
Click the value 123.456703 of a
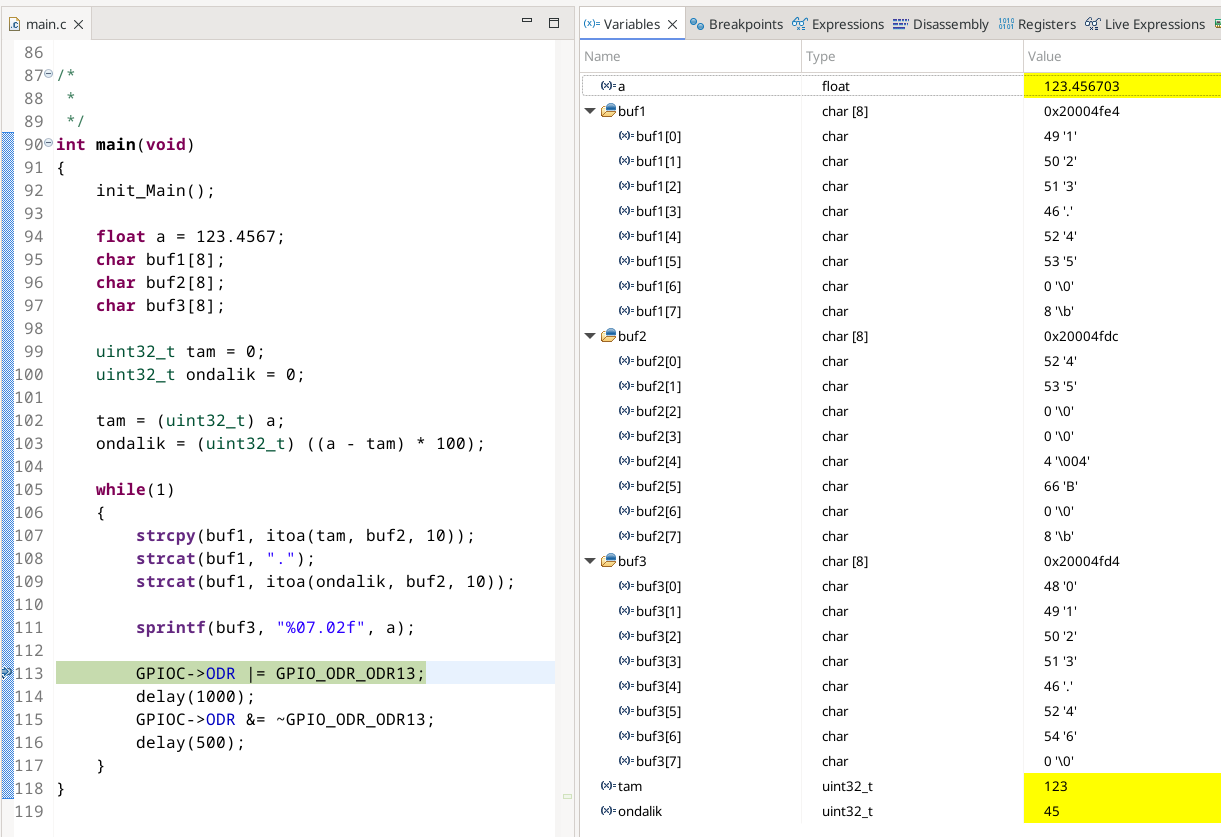pyautogui.click(x=1080, y=86)
